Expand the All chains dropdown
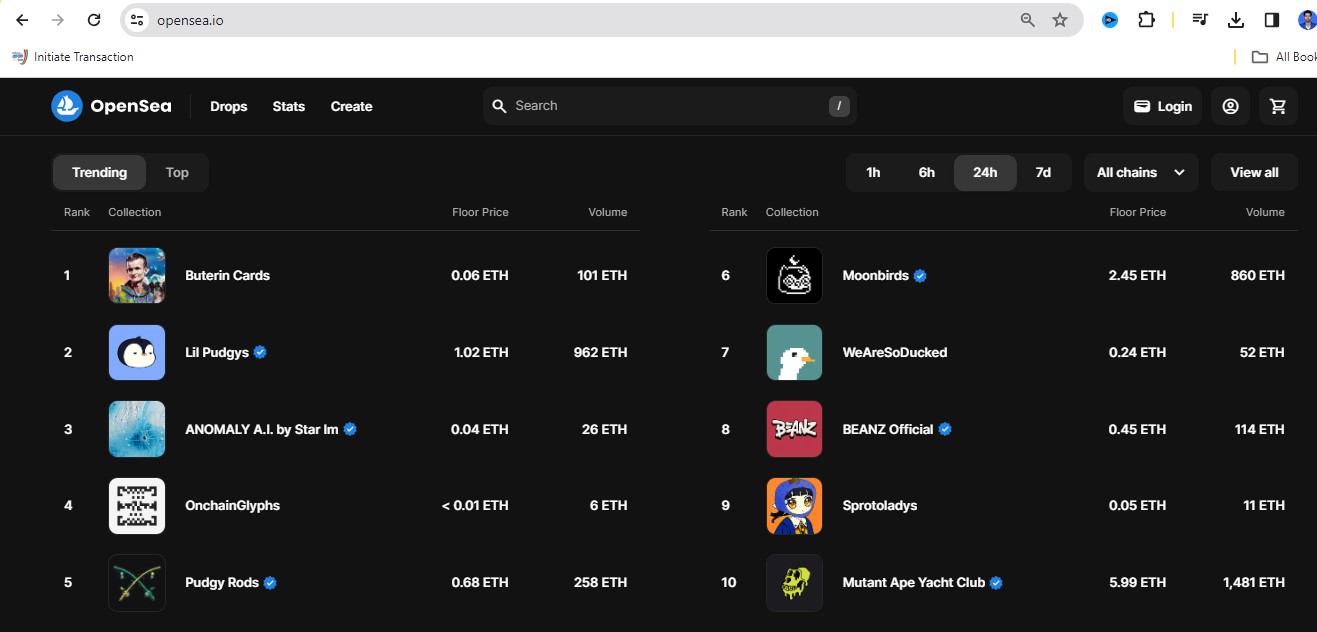Screen dimensions: 1317x632 pyautogui.click(x=1141, y=172)
